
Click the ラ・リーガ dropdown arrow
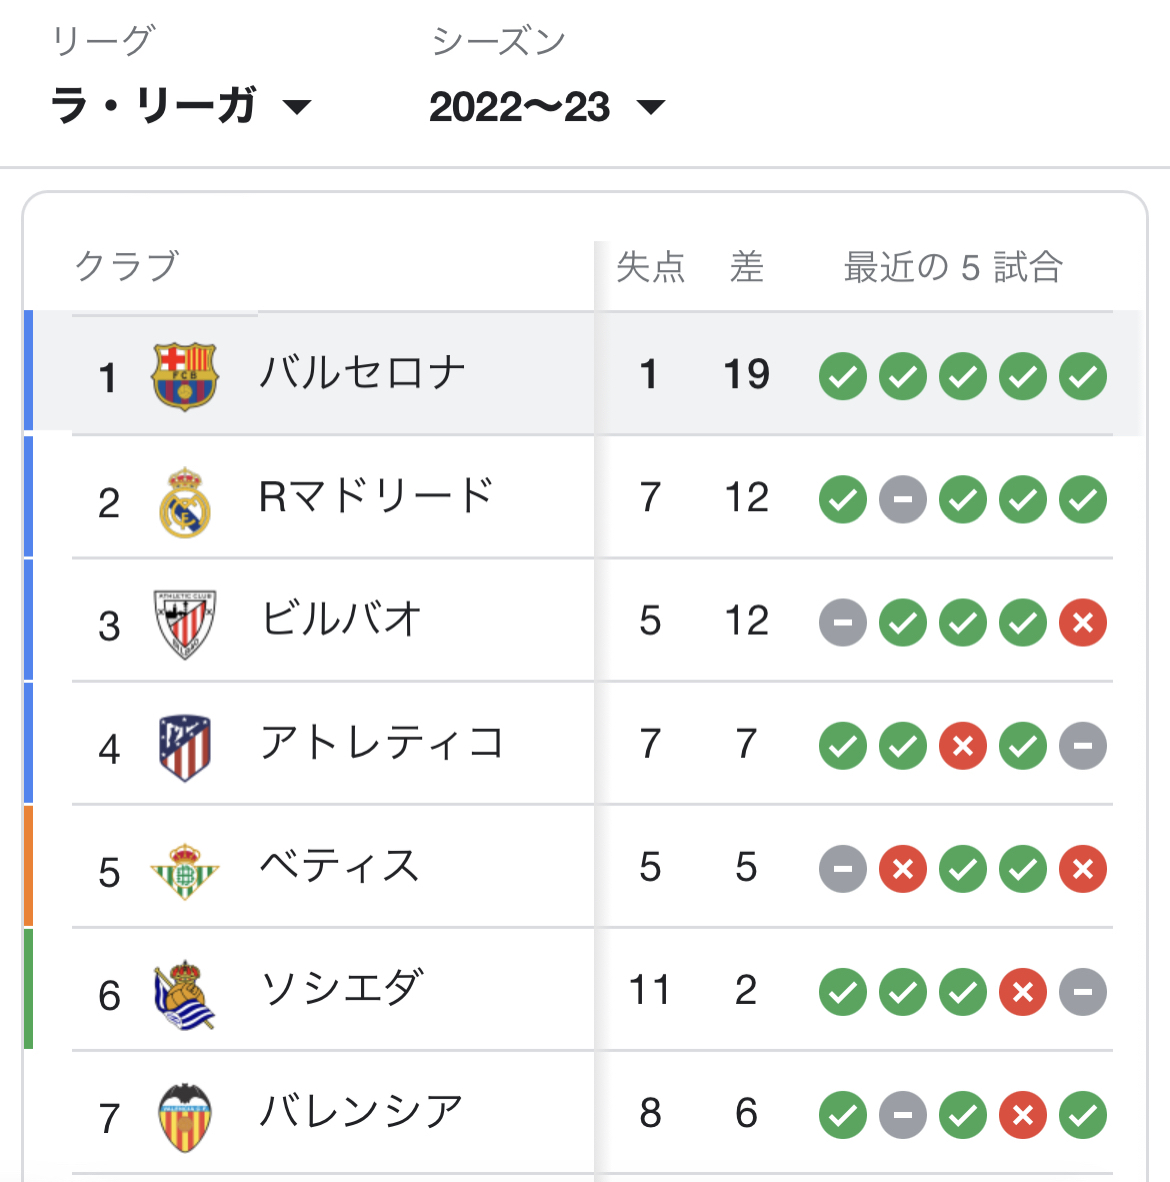pos(297,107)
